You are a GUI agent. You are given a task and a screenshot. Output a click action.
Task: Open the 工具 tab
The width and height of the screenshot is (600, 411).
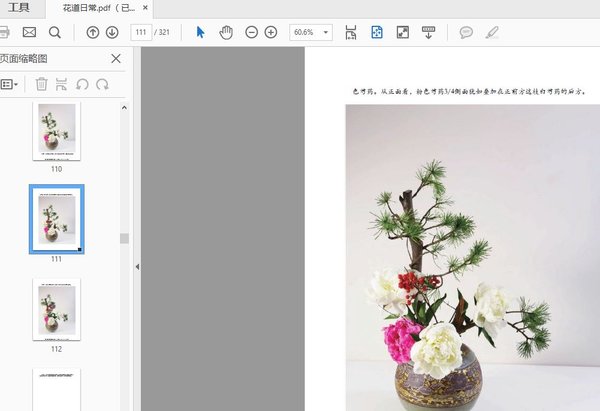coord(18,8)
